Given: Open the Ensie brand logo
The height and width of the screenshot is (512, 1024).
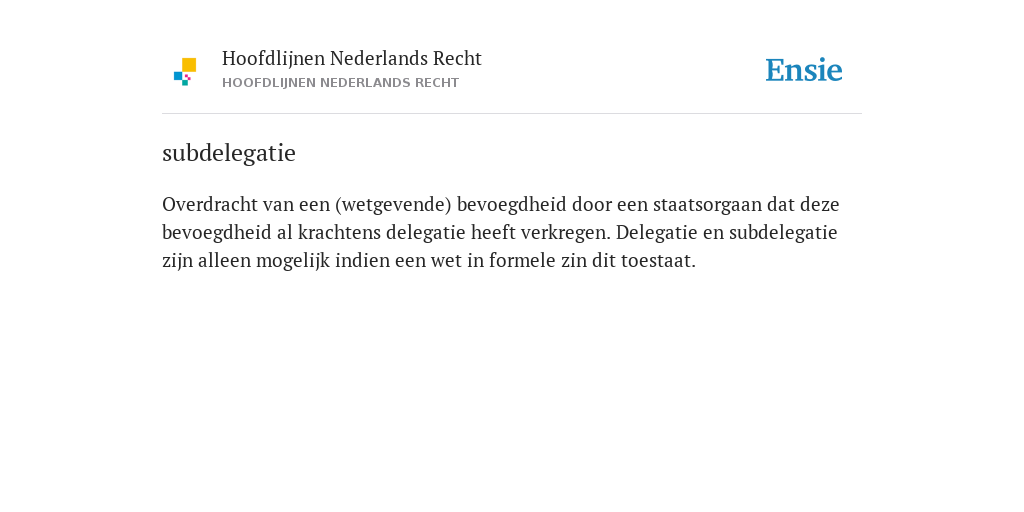Looking at the screenshot, I should tap(803, 70).
